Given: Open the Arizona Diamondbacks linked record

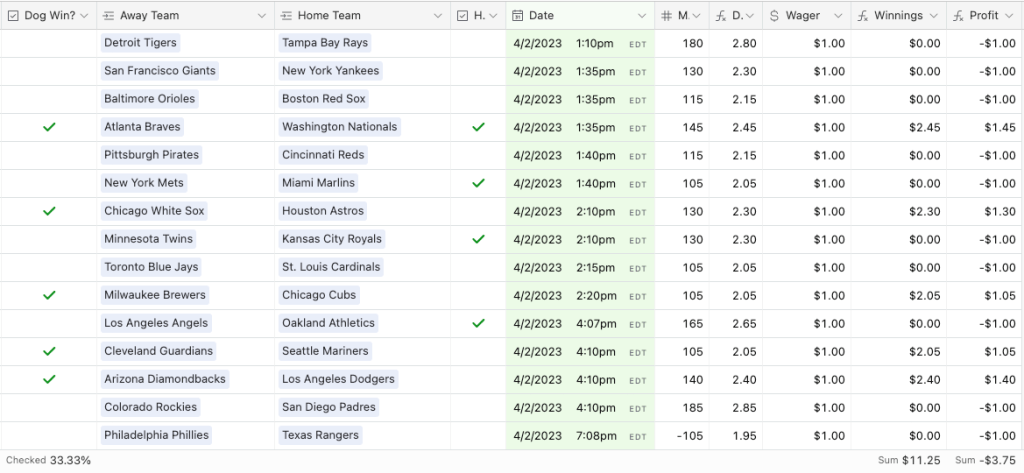Looking at the screenshot, I should tap(165, 379).
